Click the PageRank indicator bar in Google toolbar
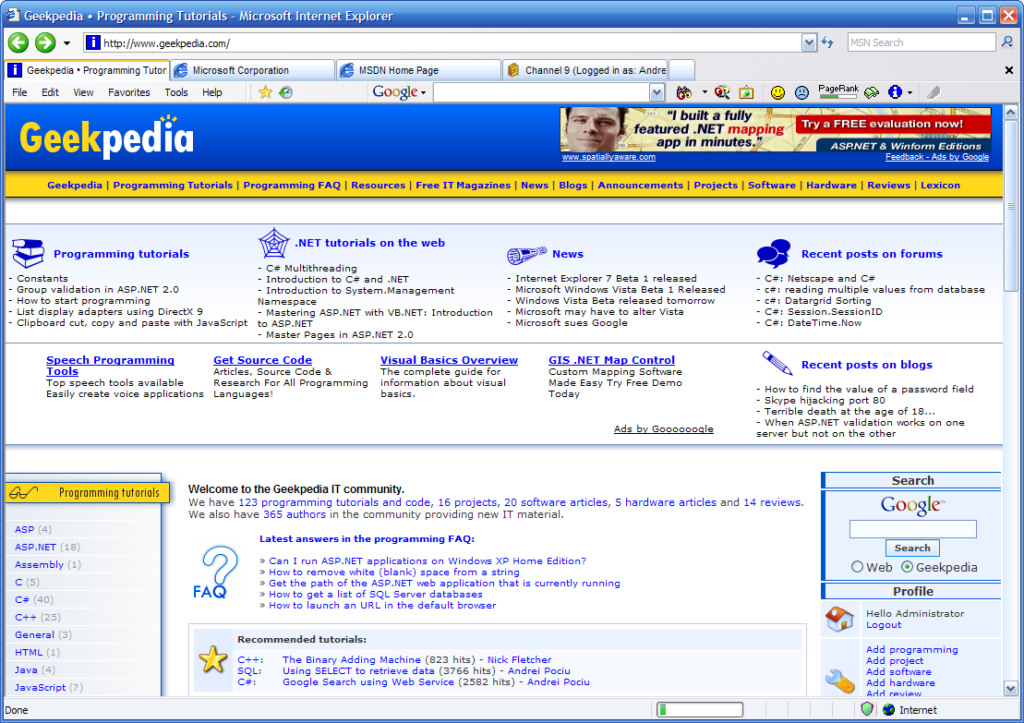The image size is (1024, 723). [838, 93]
